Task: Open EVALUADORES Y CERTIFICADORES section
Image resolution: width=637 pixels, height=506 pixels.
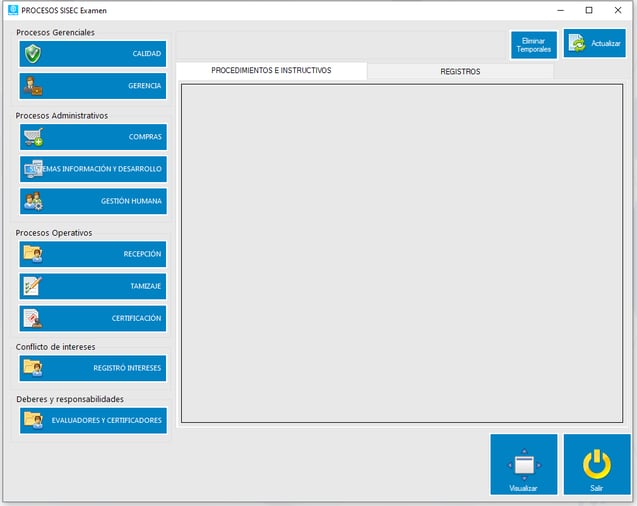Action: click(93, 420)
